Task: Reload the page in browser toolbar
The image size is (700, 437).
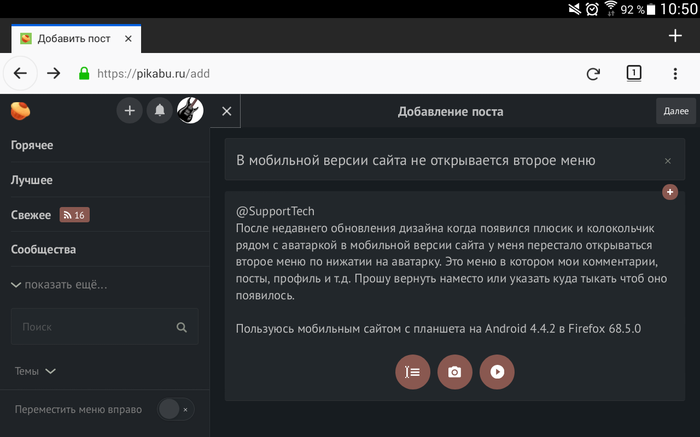Action: click(593, 73)
